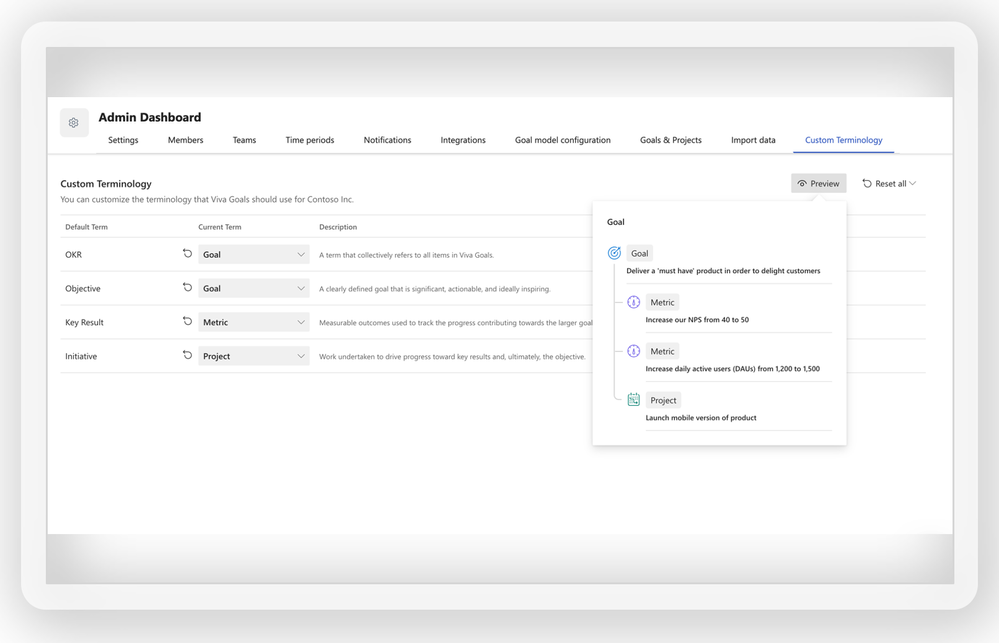
Task: Click the Current Term column header
Action: click(220, 227)
